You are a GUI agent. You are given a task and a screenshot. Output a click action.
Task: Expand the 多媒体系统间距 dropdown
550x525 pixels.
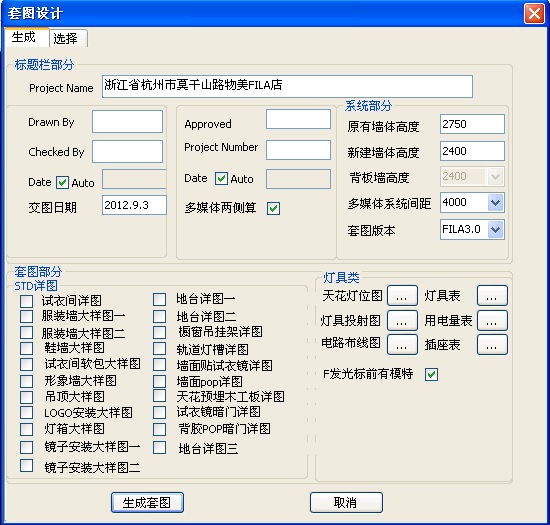pos(495,203)
